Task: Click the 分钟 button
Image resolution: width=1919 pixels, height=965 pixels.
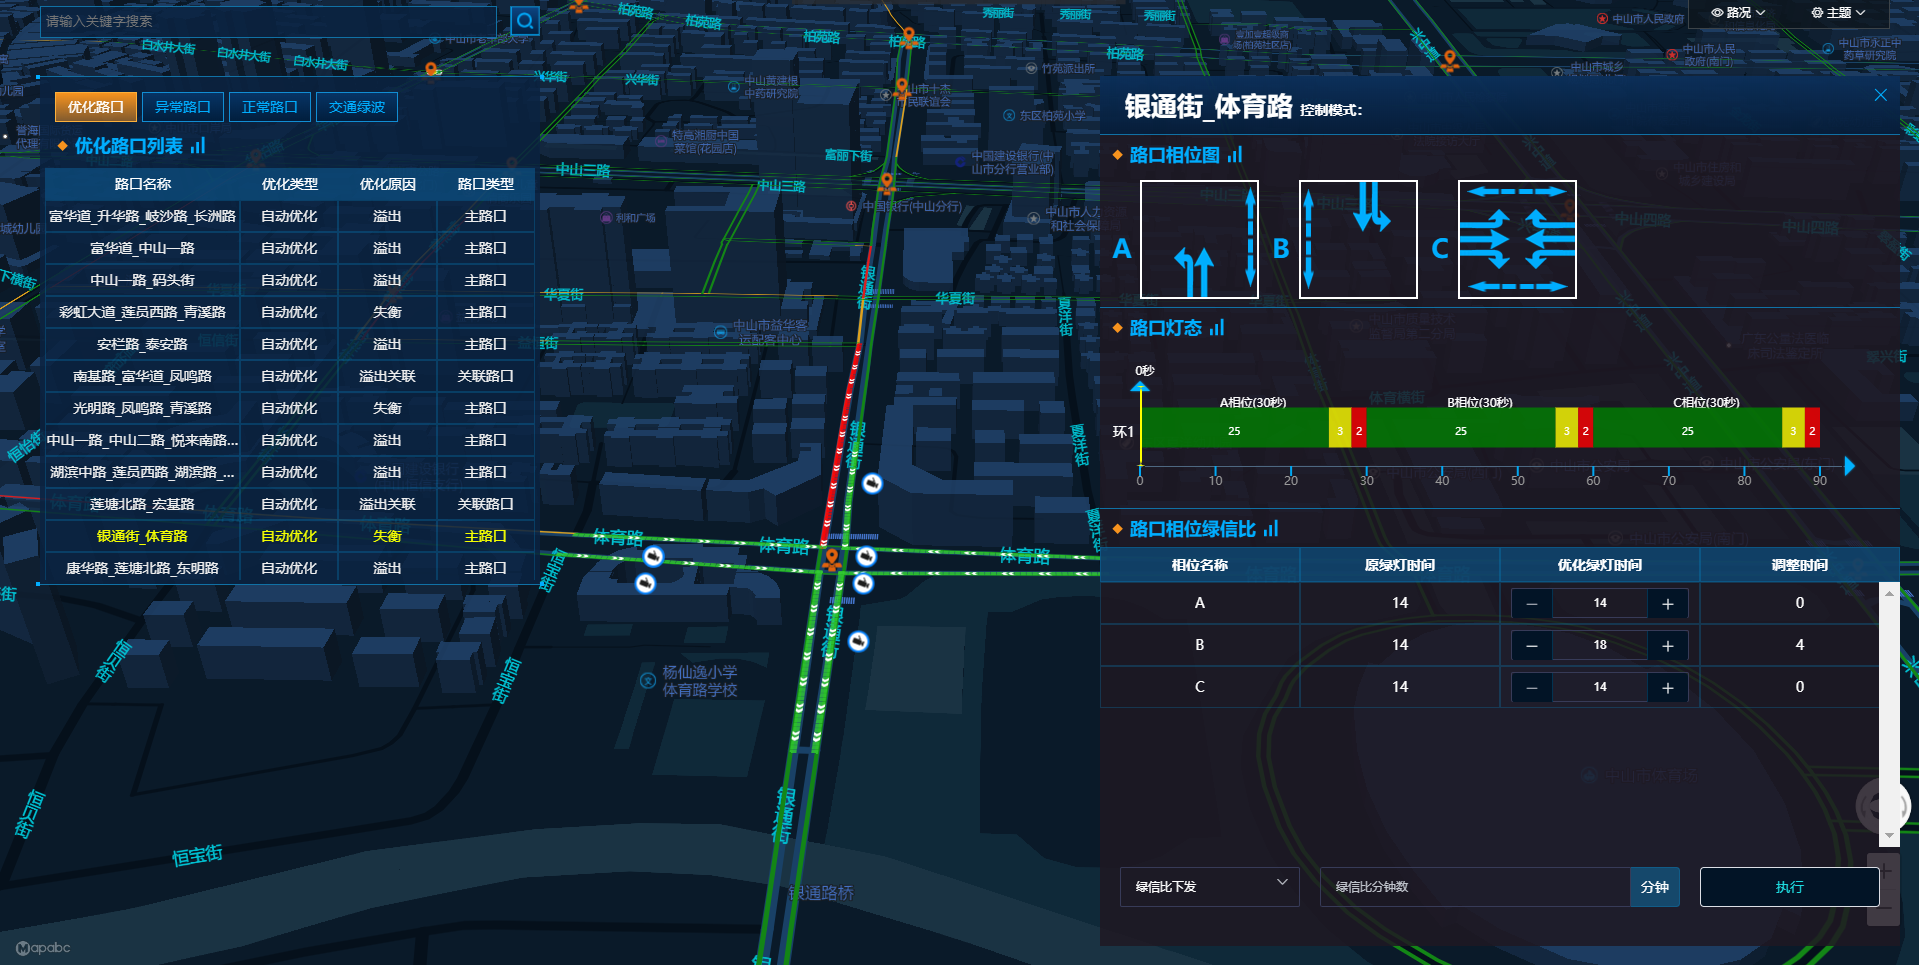Action: [1654, 887]
